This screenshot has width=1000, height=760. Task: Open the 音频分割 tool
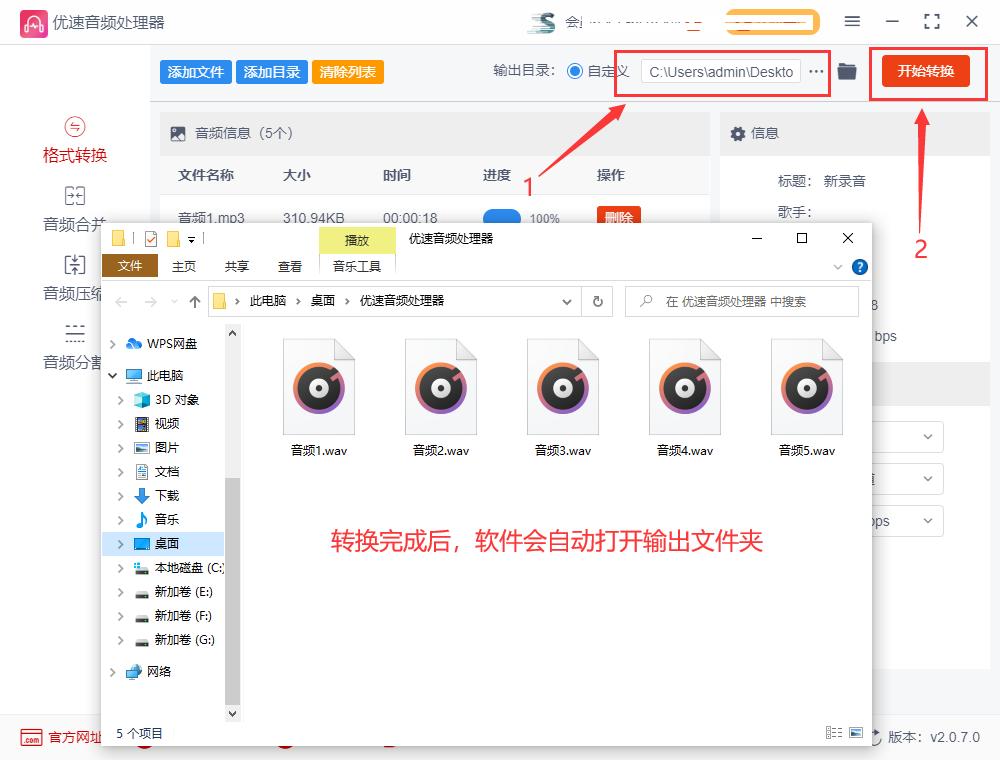74,343
